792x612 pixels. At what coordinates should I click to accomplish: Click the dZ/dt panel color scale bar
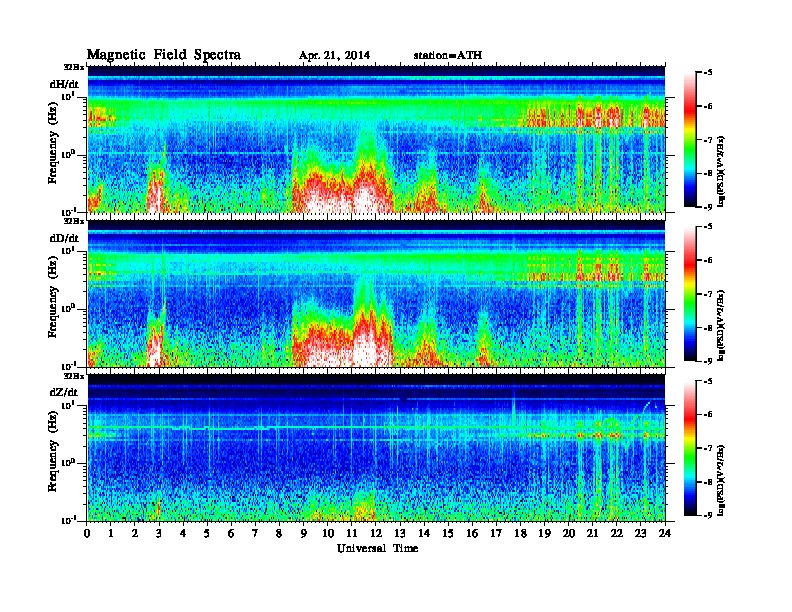tap(690, 448)
